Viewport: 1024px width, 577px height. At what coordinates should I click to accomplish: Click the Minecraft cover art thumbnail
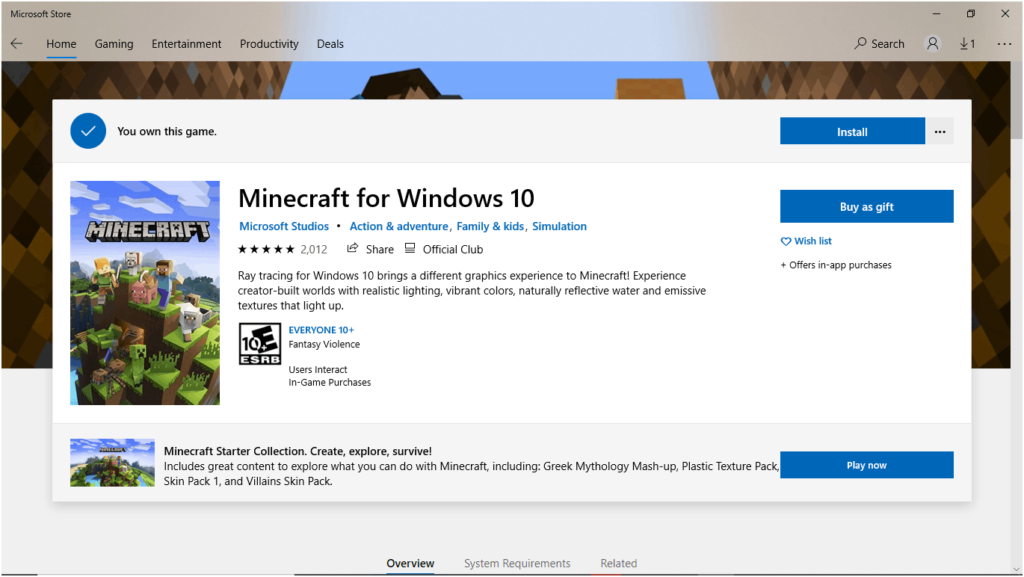click(x=145, y=293)
